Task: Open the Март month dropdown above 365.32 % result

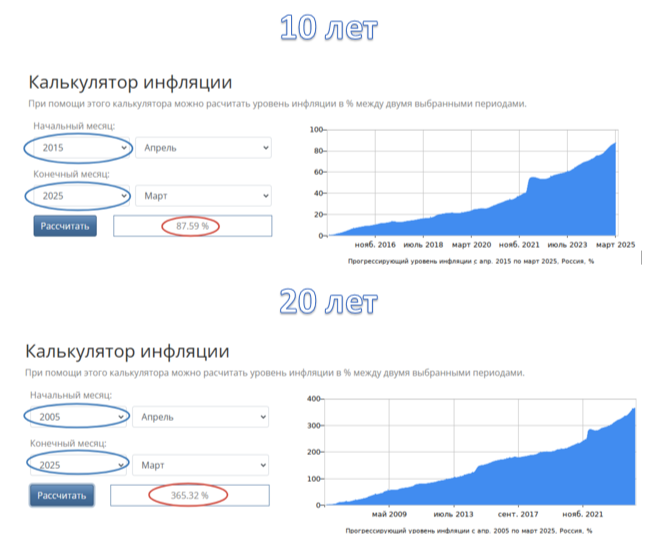Action: click(201, 465)
